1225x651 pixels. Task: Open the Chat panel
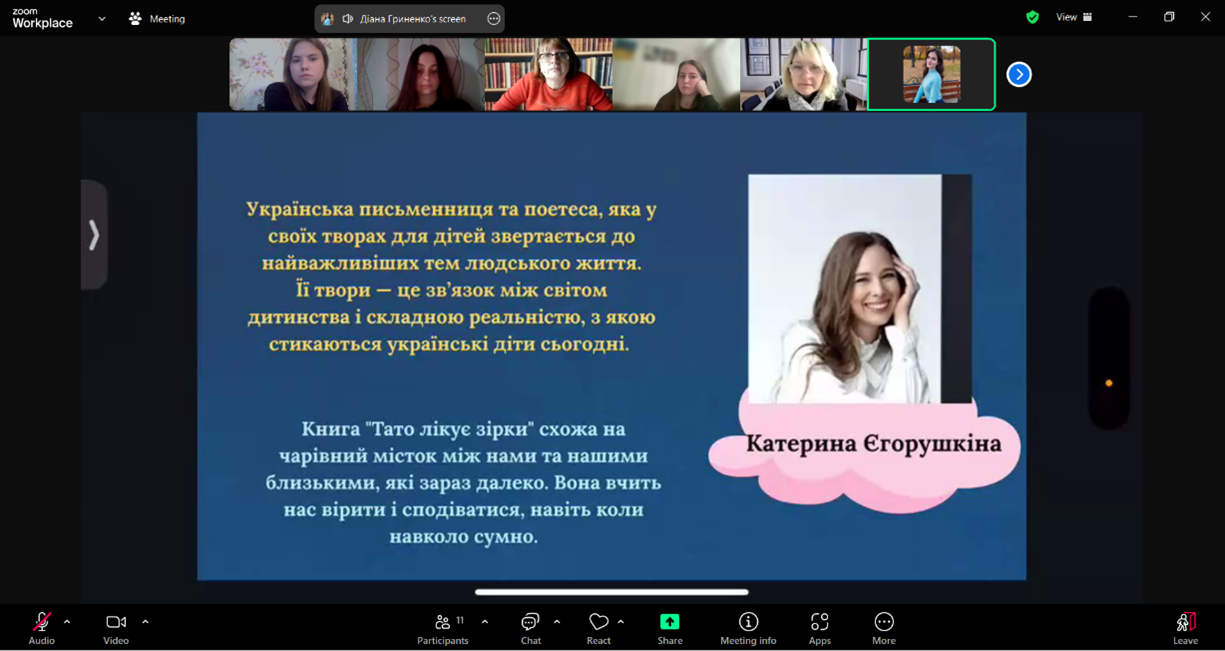[x=530, y=628]
